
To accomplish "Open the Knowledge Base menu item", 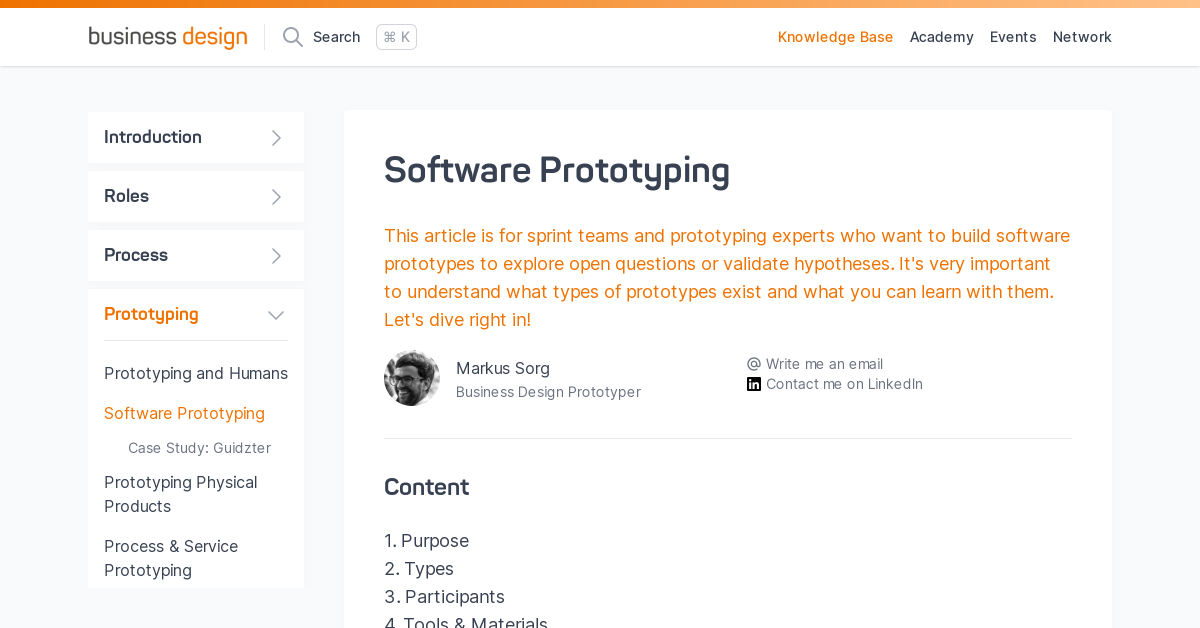I will tap(835, 37).
